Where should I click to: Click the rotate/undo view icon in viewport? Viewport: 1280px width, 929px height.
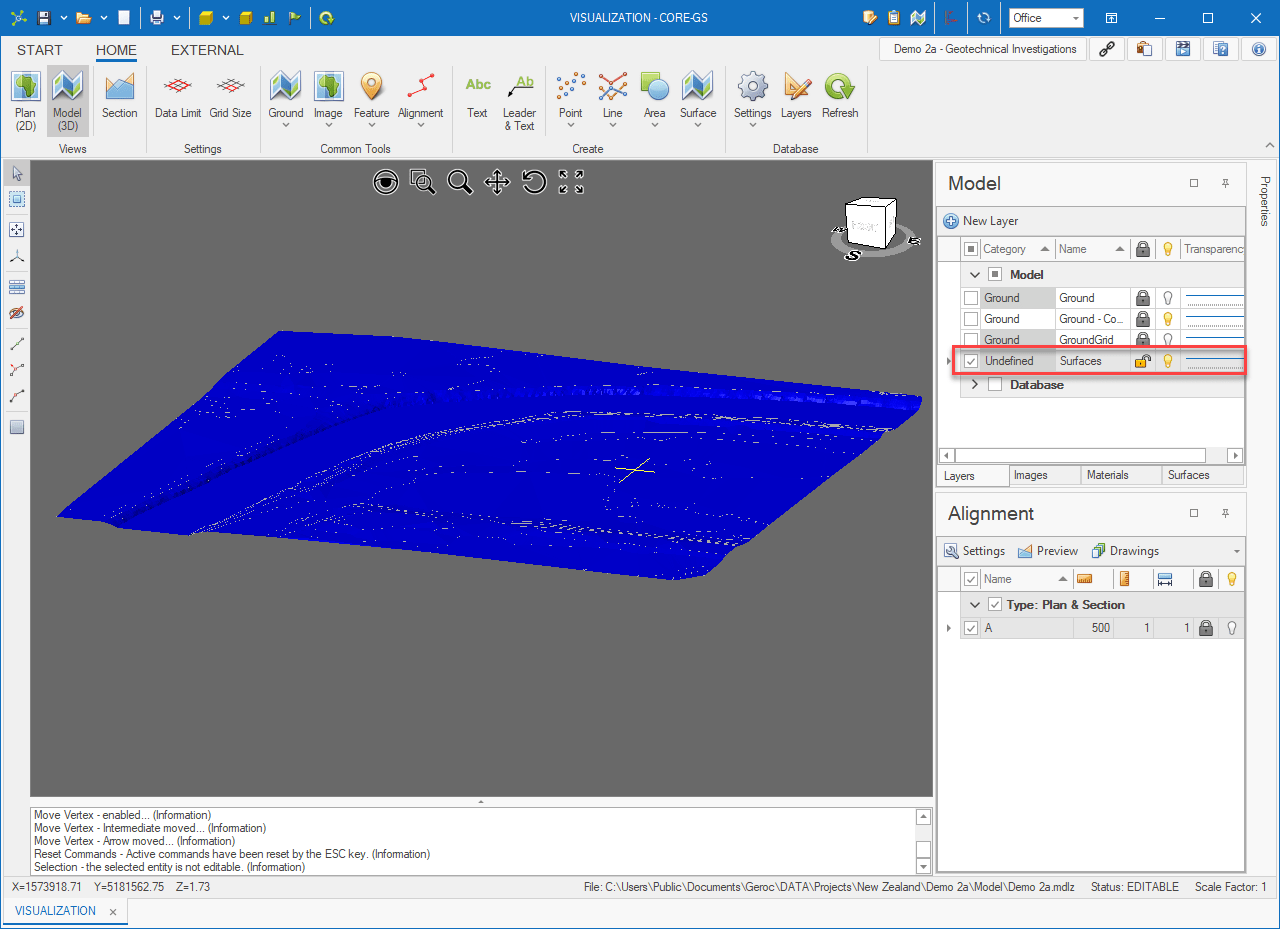point(534,182)
